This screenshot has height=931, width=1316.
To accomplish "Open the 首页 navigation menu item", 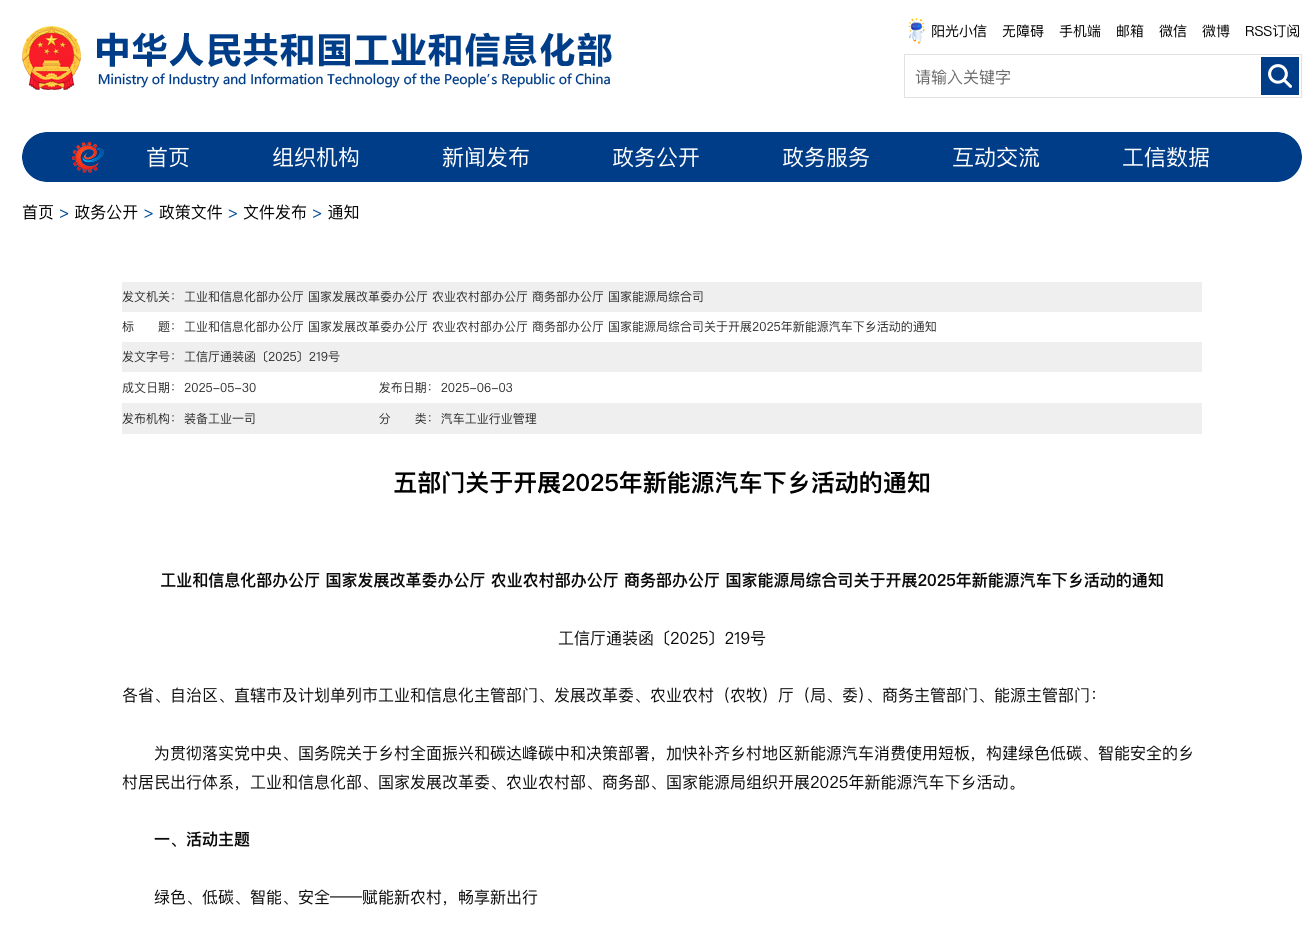I will (168, 157).
